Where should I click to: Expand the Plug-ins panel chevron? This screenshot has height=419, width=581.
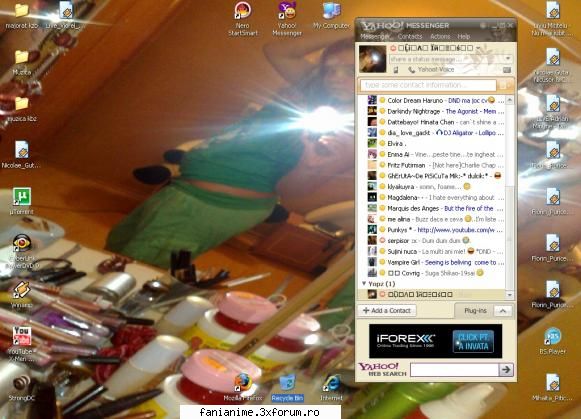point(503,311)
